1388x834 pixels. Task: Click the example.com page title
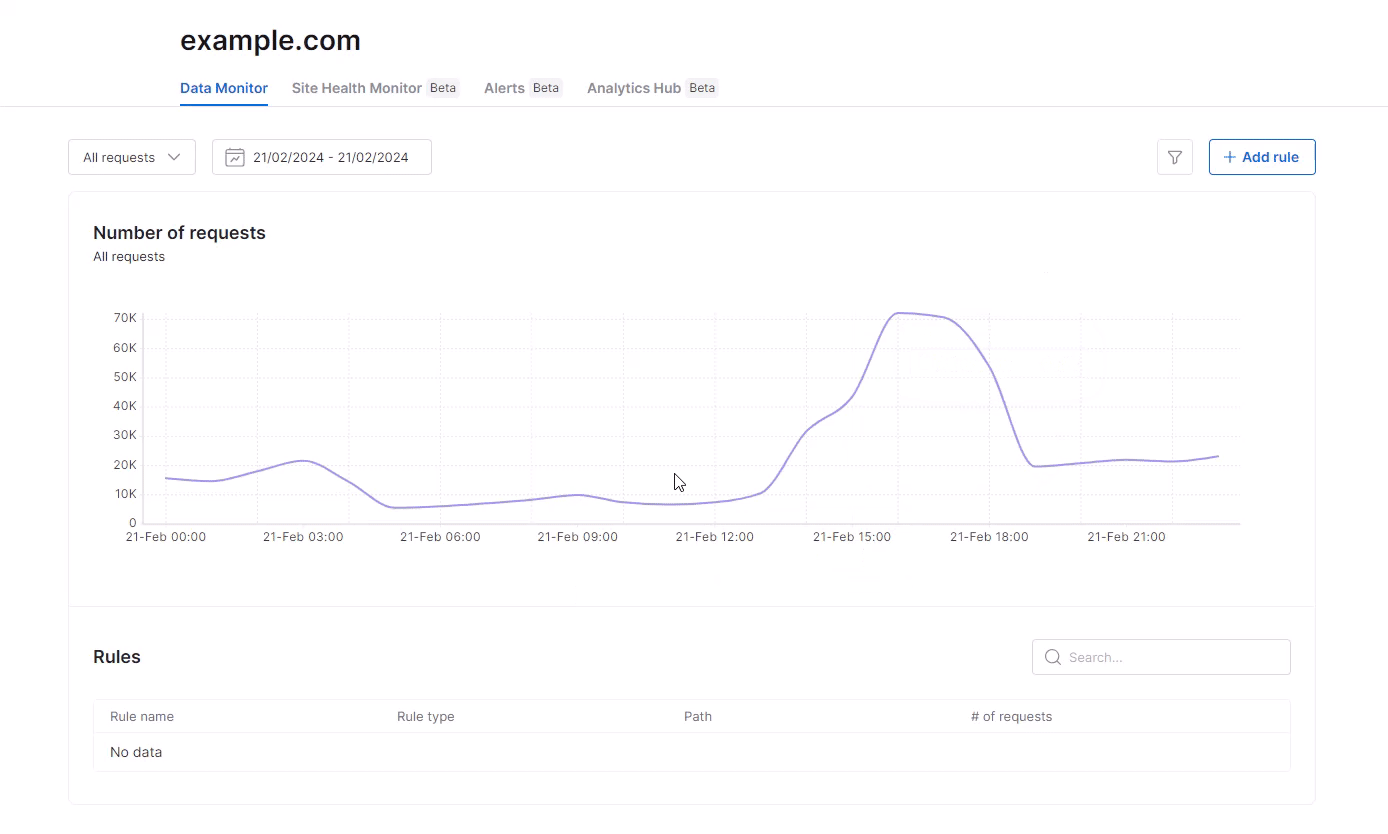click(270, 41)
